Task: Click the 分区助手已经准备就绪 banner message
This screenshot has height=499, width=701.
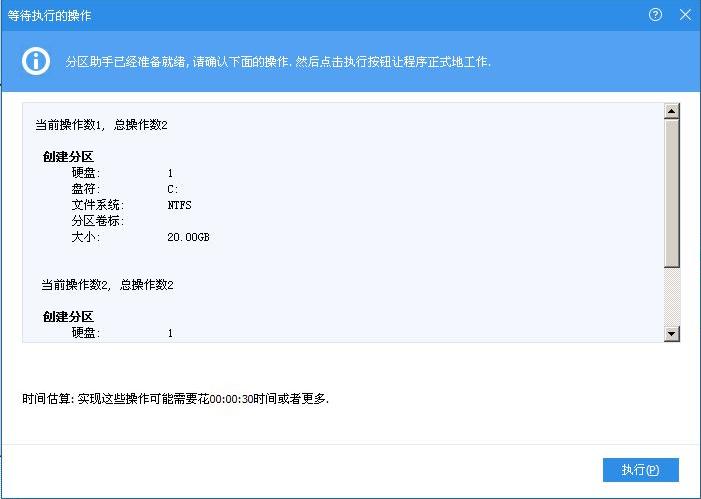Action: [x=278, y=62]
